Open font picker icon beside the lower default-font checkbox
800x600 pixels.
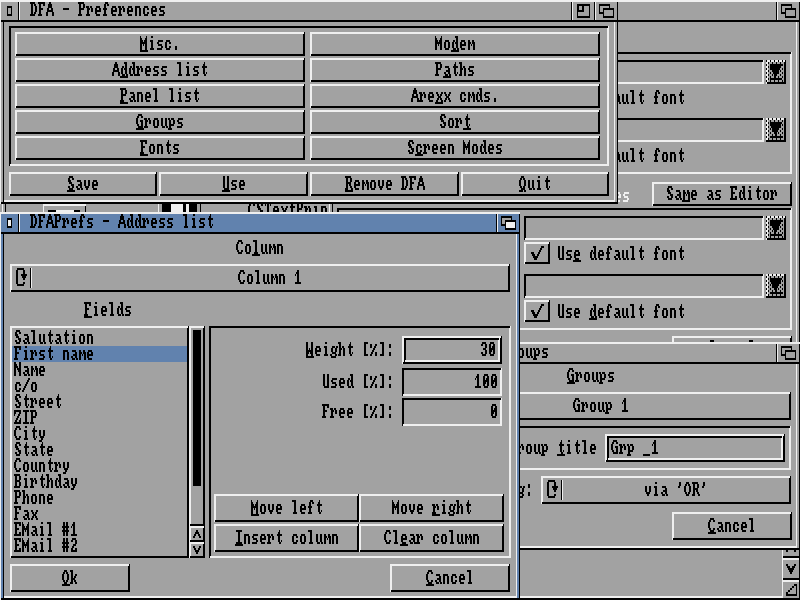[775, 286]
